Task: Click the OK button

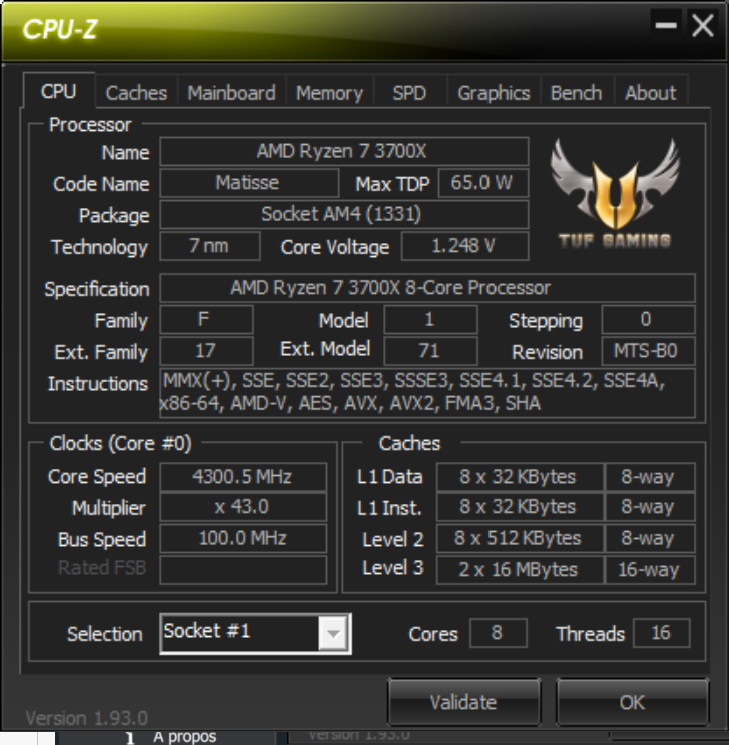Action: point(632,702)
